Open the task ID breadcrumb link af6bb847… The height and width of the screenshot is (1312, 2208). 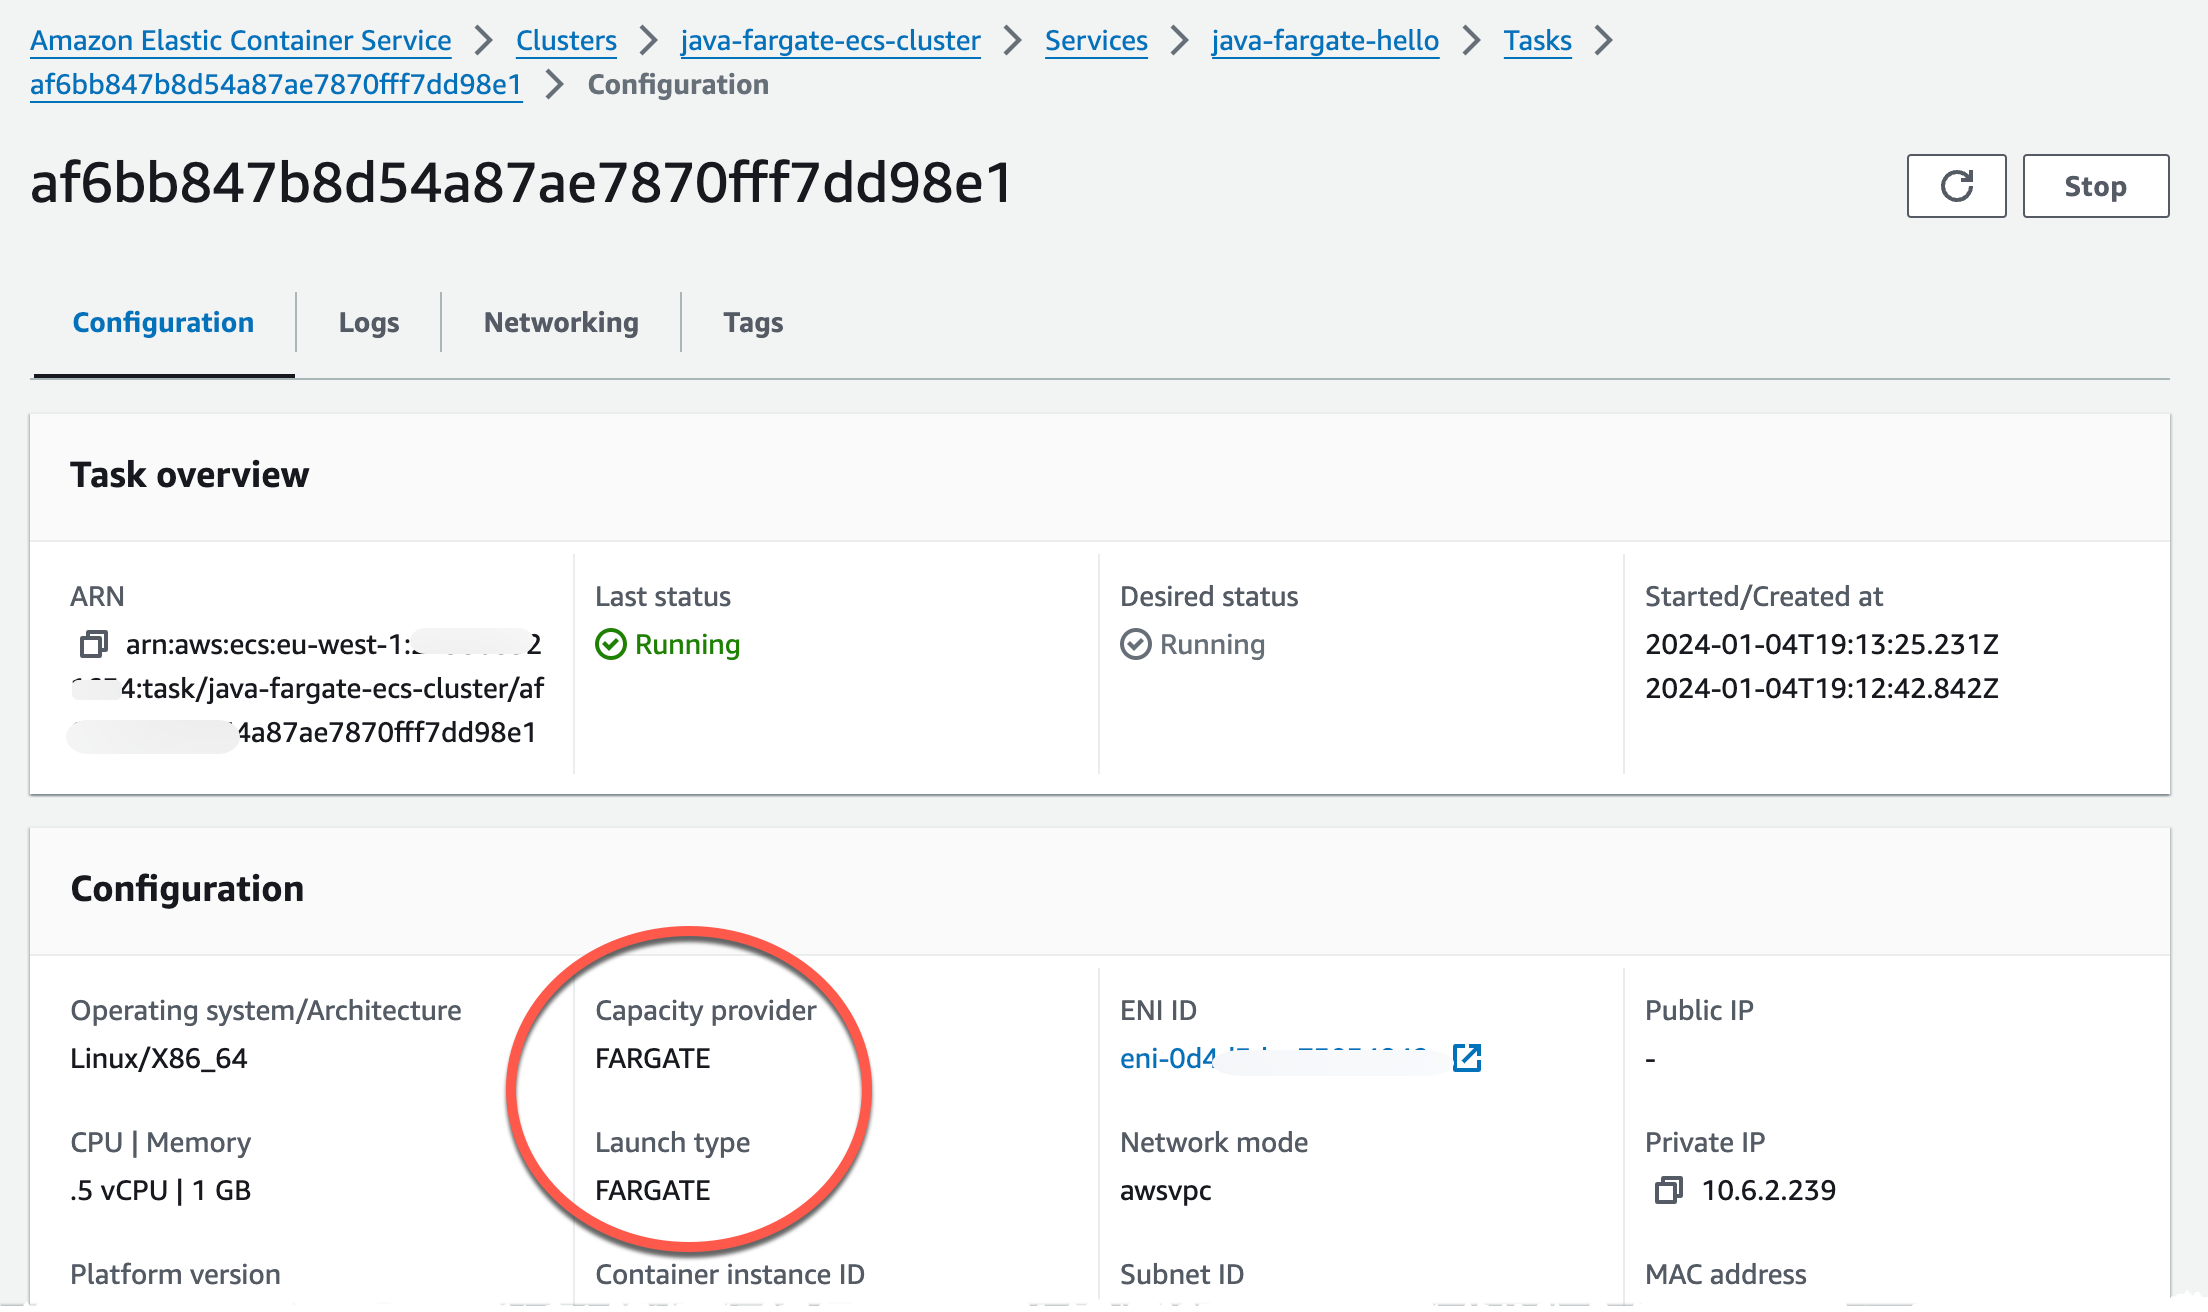pyautogui.click(x=276, y=84)
